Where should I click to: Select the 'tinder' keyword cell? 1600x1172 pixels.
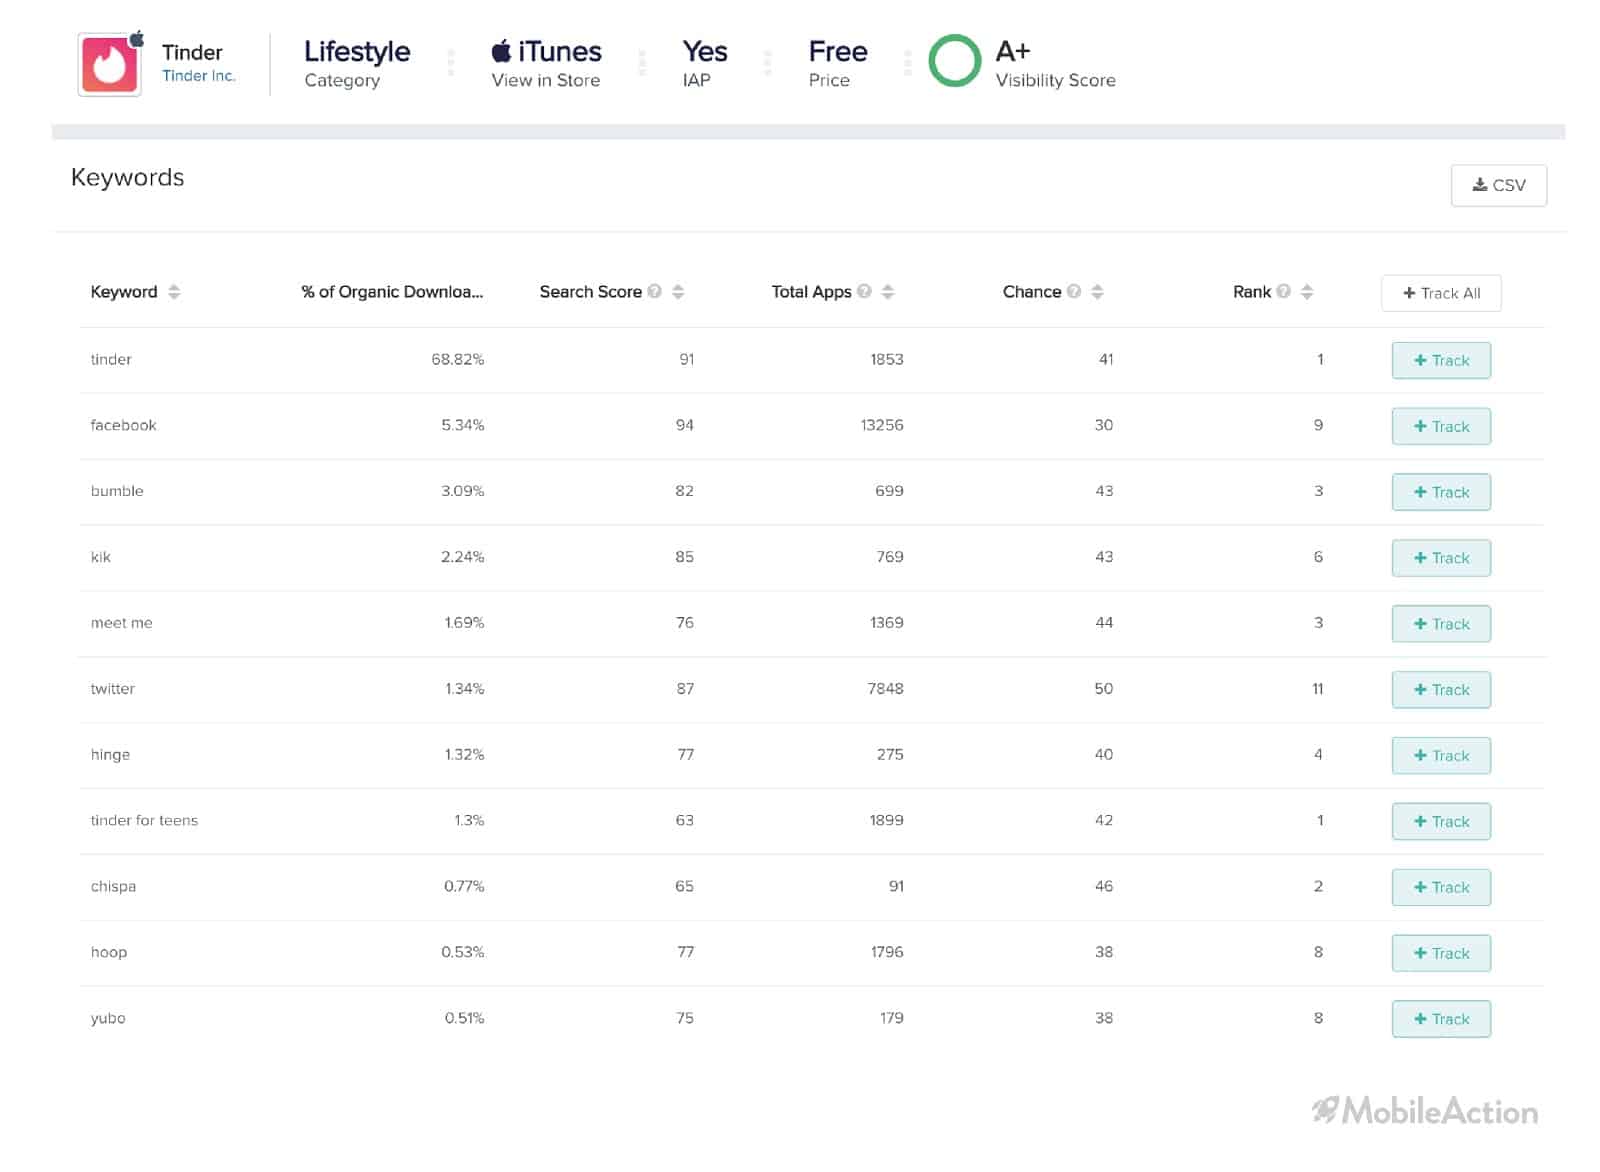click(111, 359)
